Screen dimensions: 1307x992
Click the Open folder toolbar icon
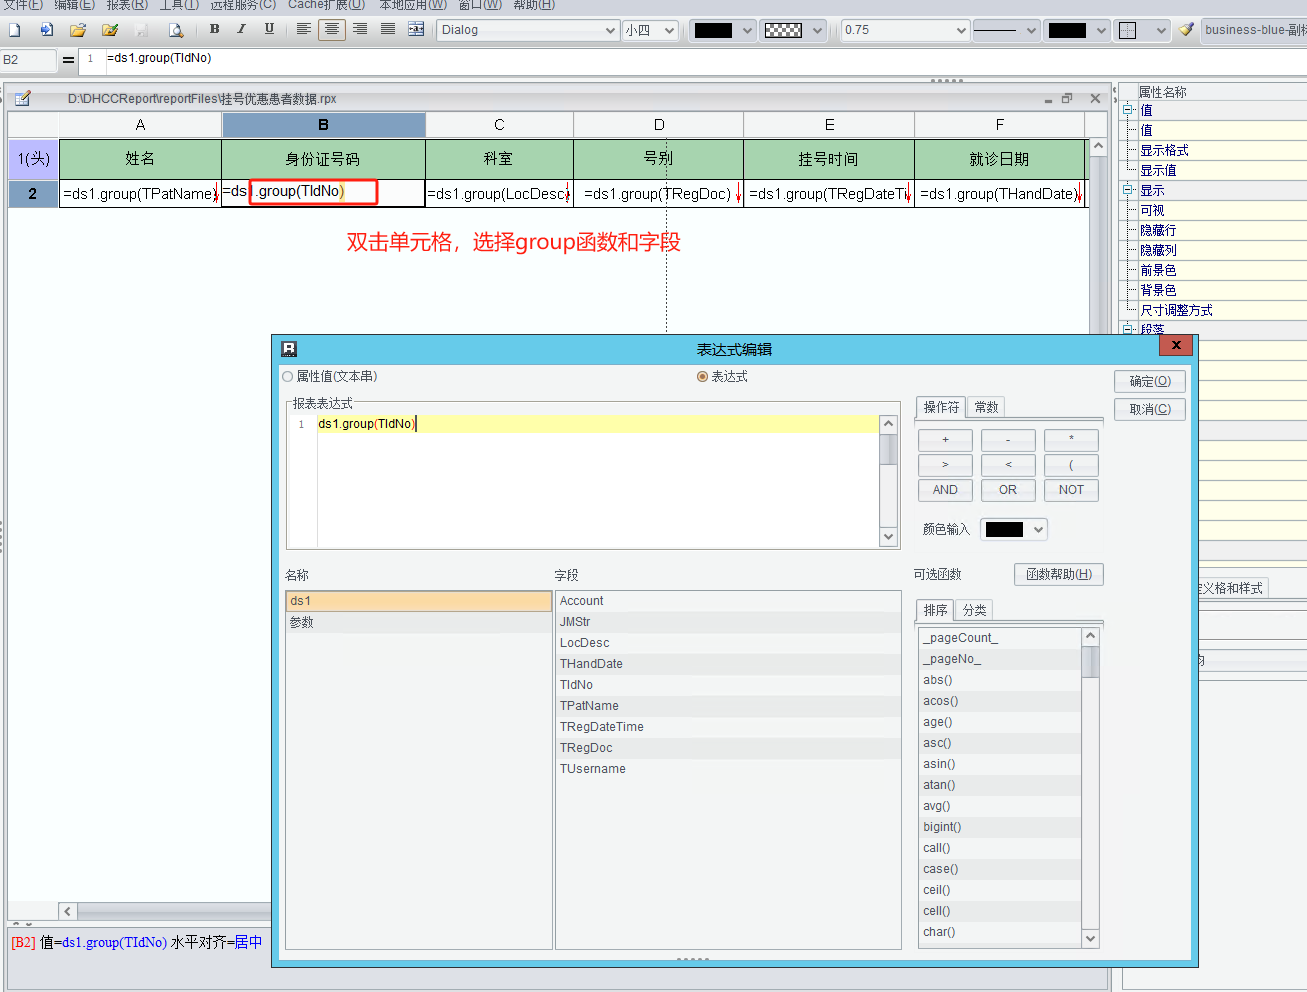78,30
